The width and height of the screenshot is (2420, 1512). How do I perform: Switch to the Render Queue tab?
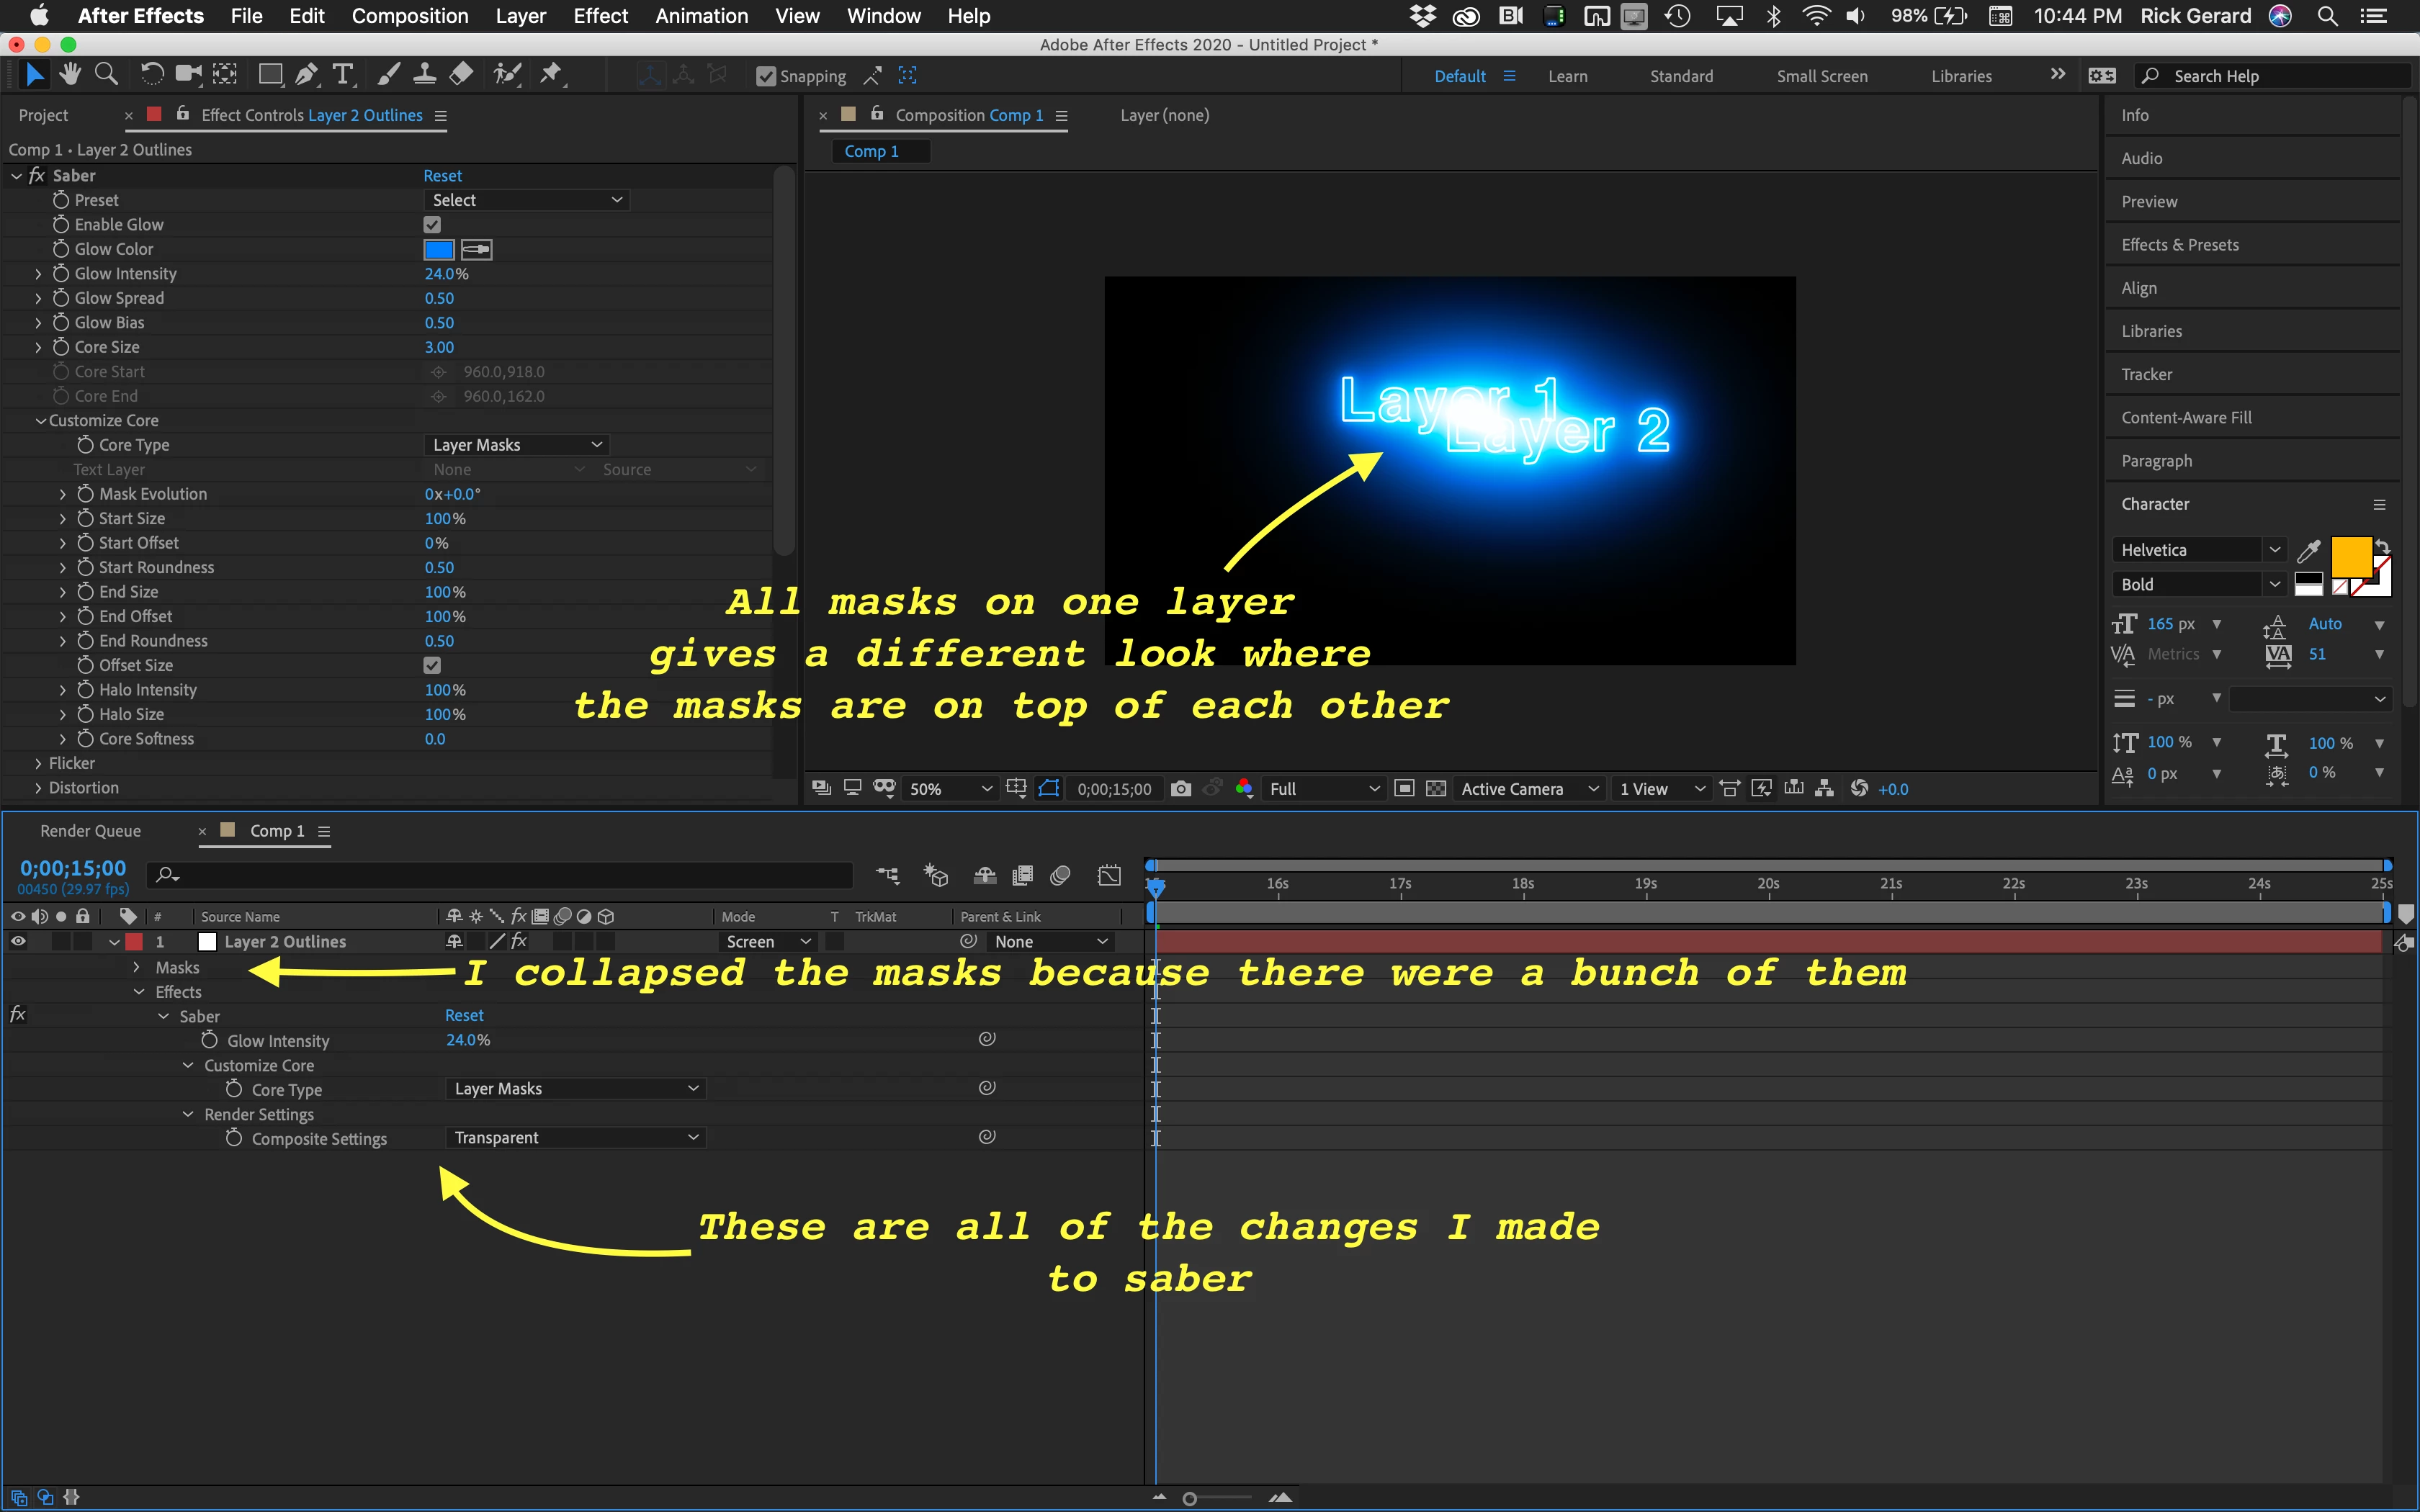pos(90,831)
